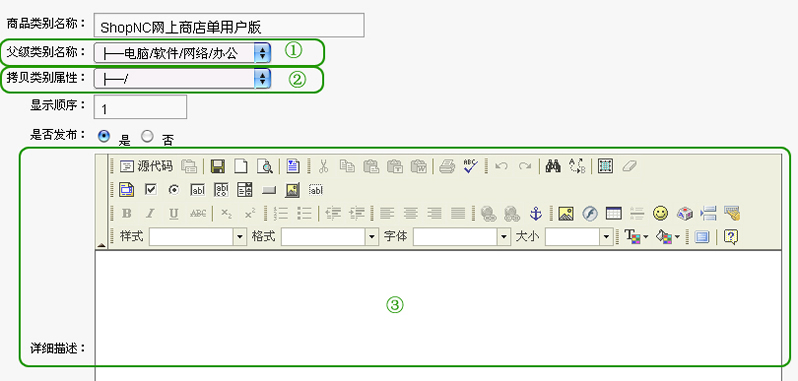Open the text color picker
Viewport: 798px width, 381px height.
[x=636, y=237]
